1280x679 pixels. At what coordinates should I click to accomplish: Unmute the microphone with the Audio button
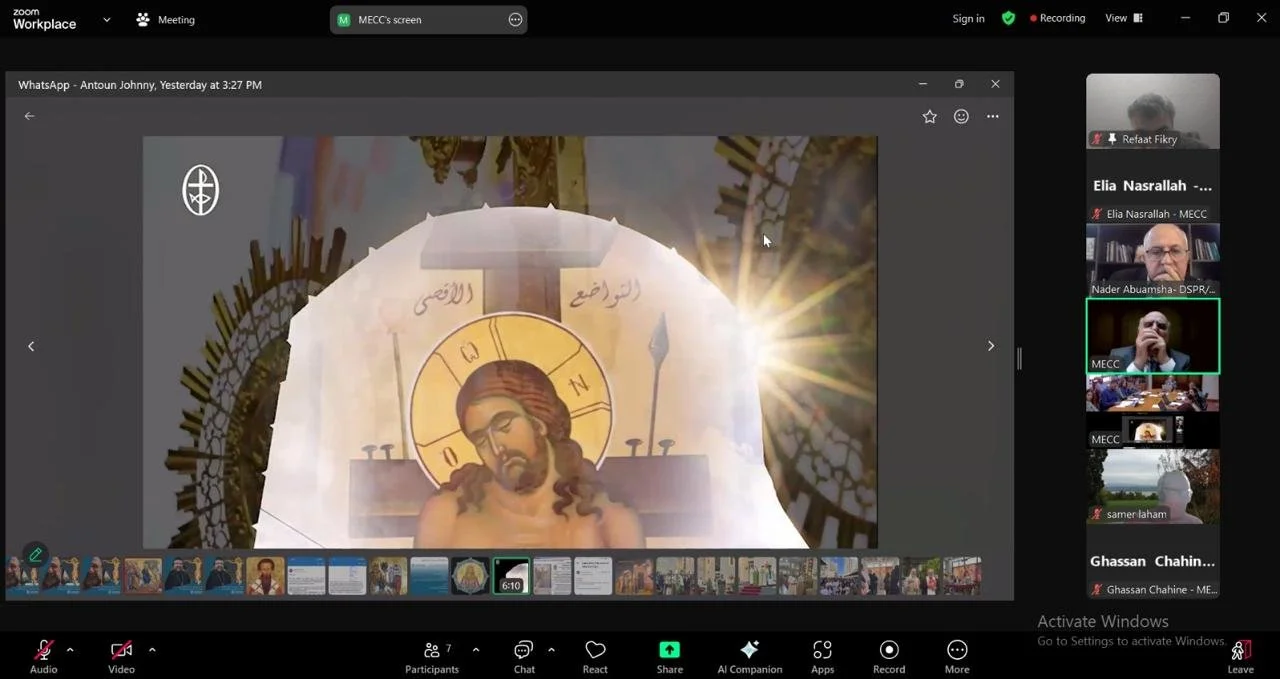point(43,657)
